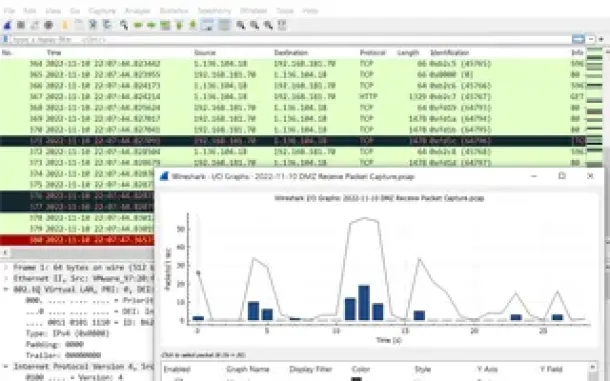
Task: Click the graph color swatch in the Color column
Action: [x=356, y=379]
